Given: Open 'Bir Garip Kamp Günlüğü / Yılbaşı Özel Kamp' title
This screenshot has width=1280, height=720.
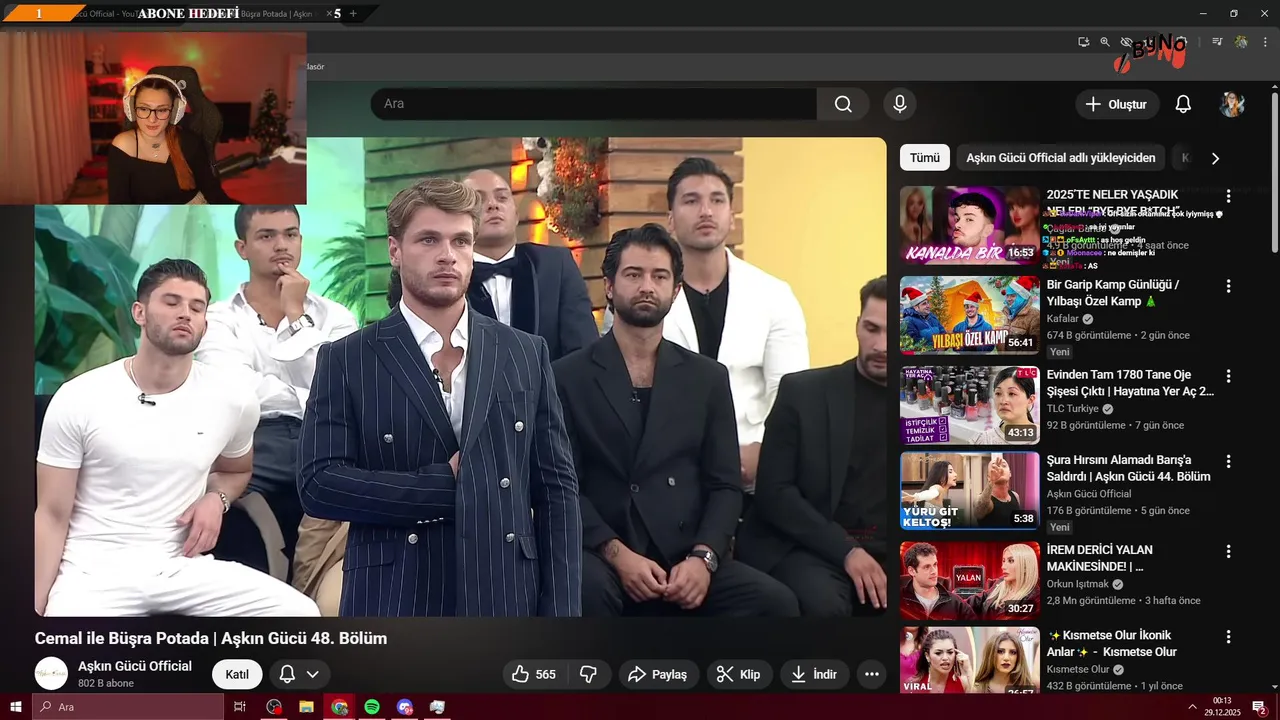Looking at the screenshot, I should [x=1113, y=293].
